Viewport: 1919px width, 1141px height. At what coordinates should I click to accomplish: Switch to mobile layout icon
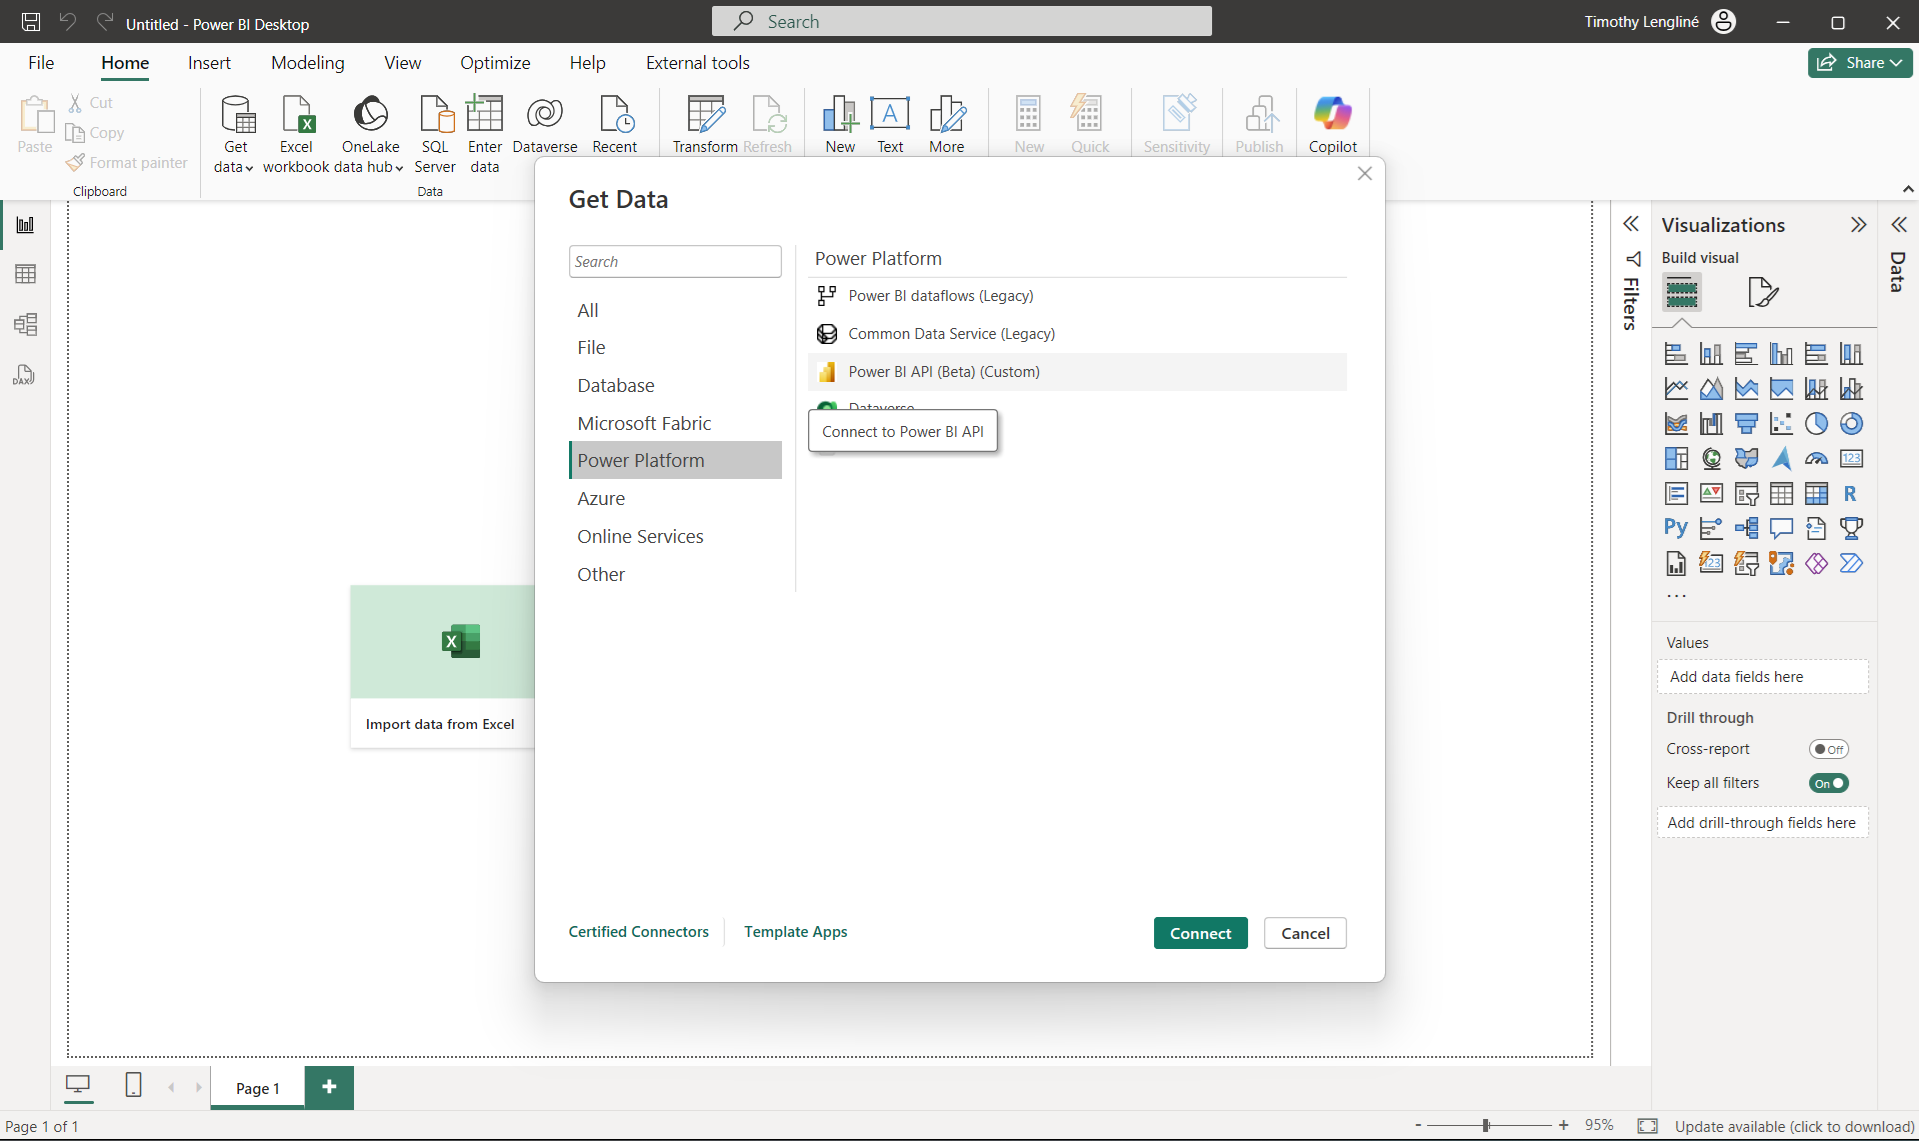(133, 1085)
